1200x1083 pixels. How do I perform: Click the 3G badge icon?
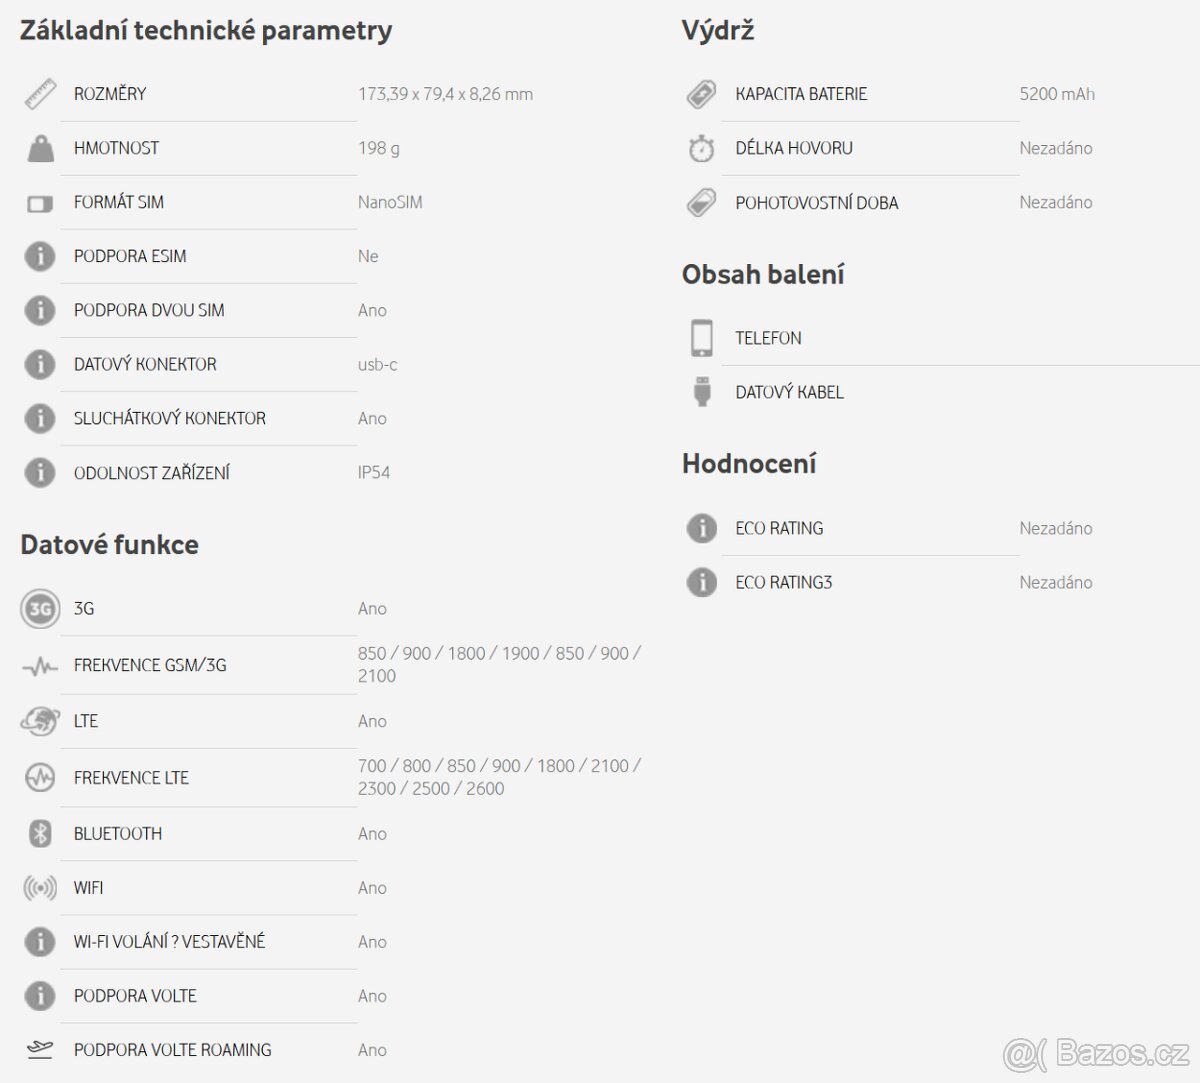click(40, 609)
